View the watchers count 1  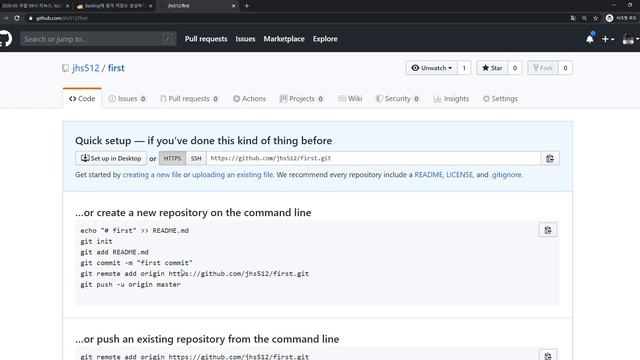[464, 68]
